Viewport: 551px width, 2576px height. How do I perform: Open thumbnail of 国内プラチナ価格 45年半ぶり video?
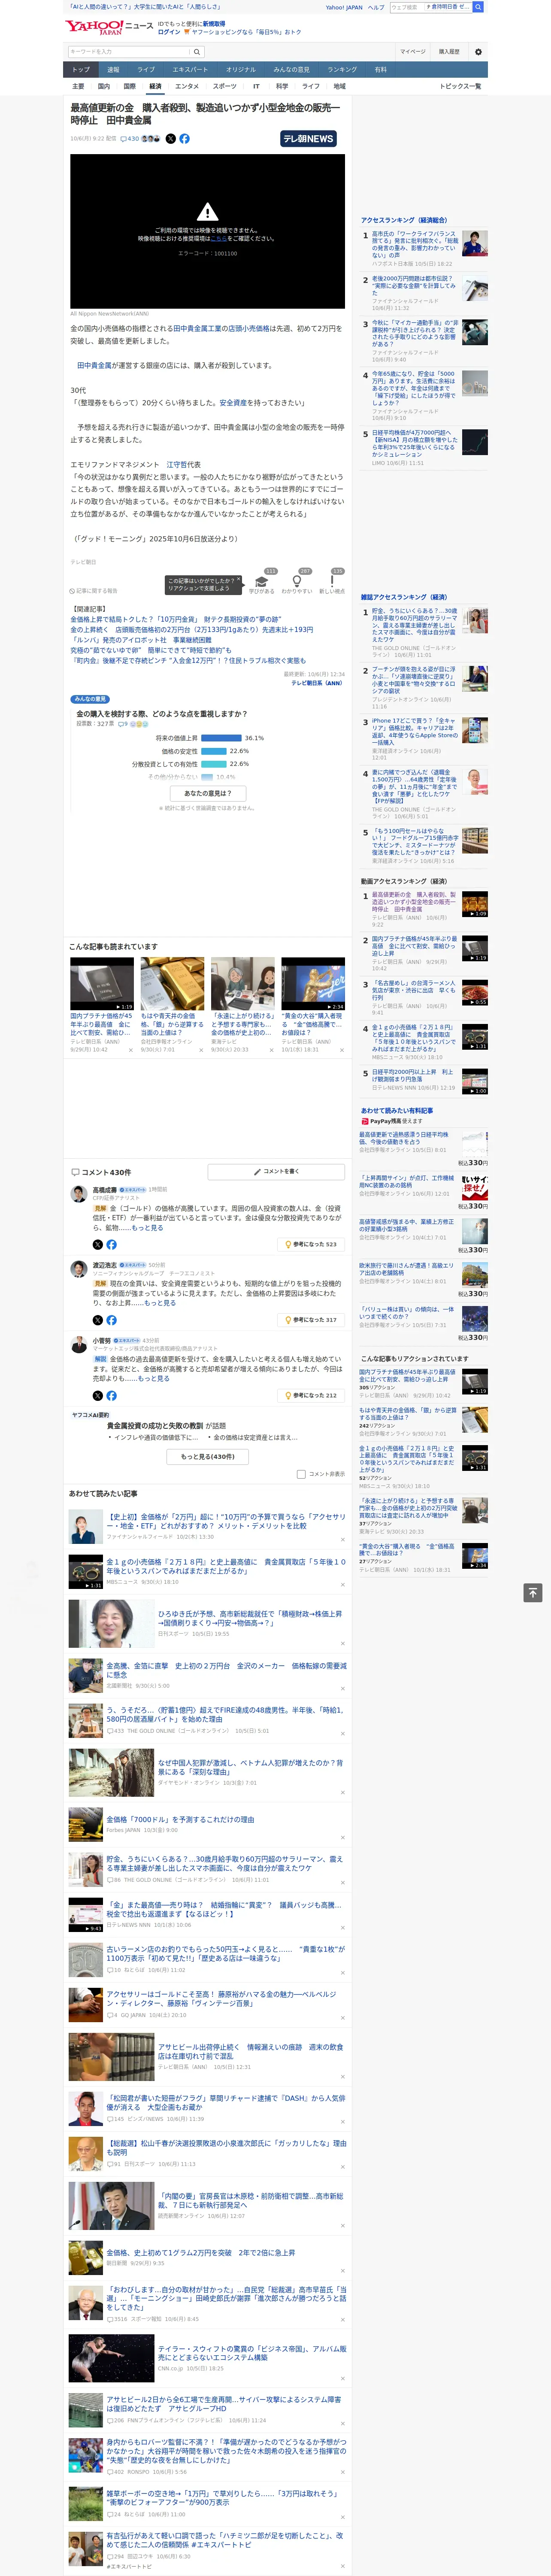[x=102, y=984]
